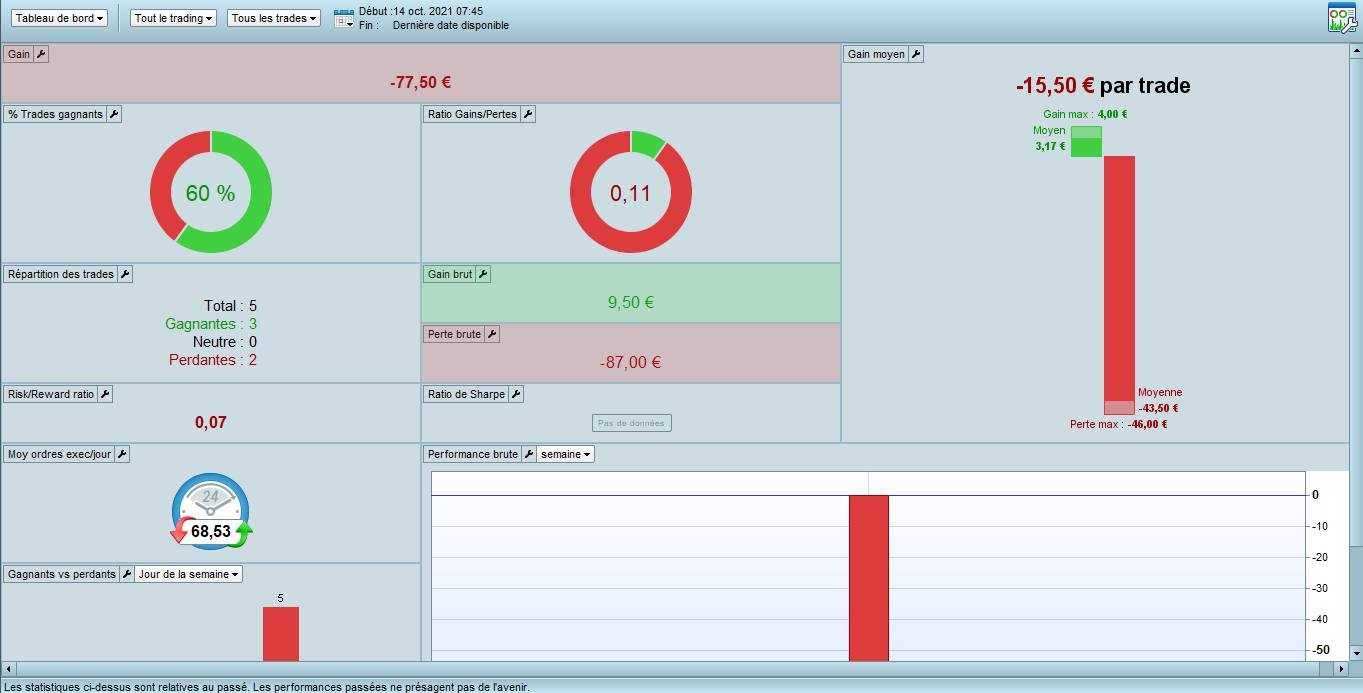Viewport: 1363px width, 693px height.
Task: Open the Ratio Gains/Pertes wrench settings
Action: pos(528,114)
